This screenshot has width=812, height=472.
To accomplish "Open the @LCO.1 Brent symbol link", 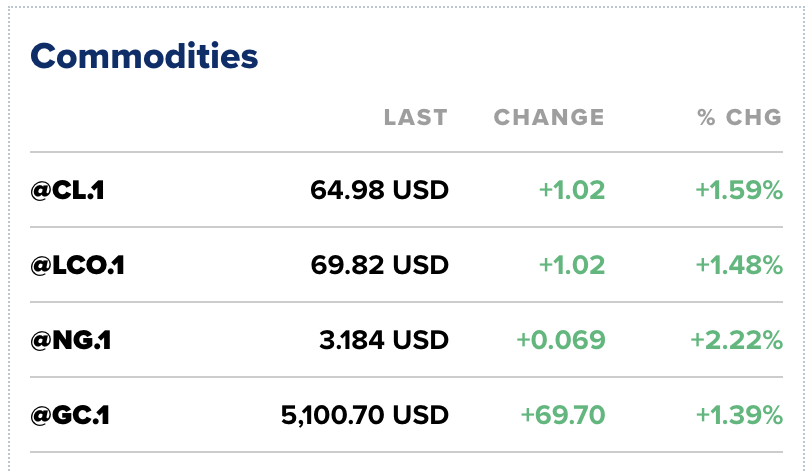I will [x=77, y=265].
